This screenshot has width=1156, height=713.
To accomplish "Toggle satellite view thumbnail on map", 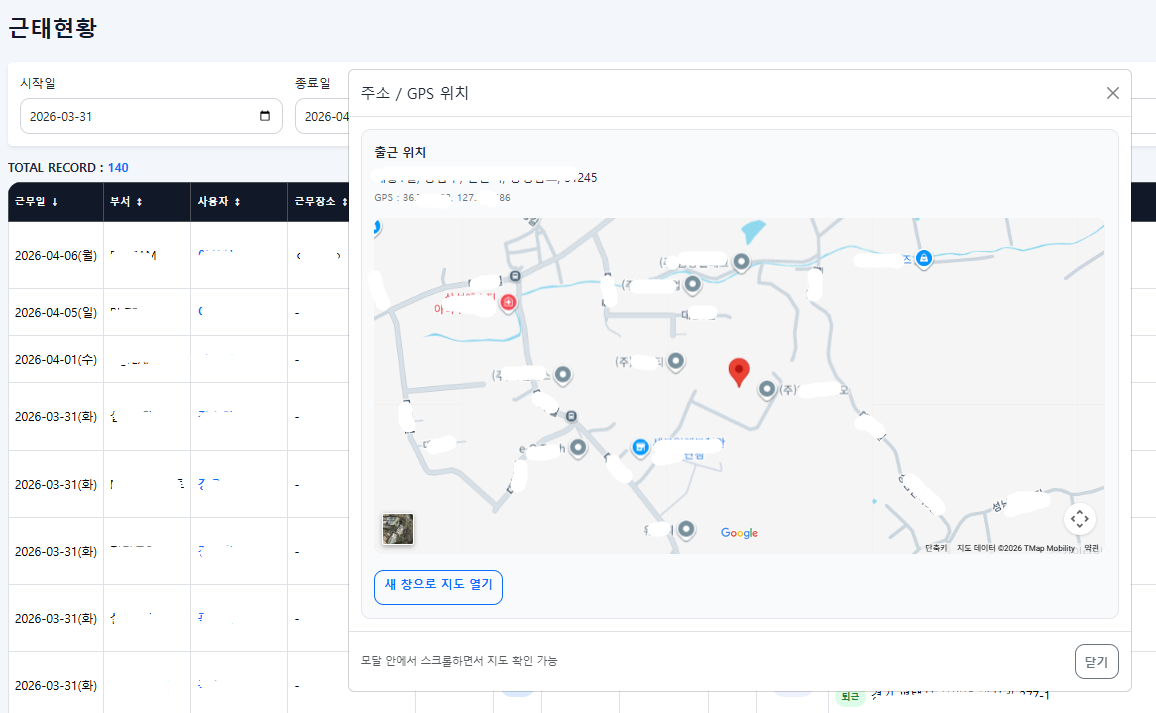I will pyautogui.click(x=397, y=529).
